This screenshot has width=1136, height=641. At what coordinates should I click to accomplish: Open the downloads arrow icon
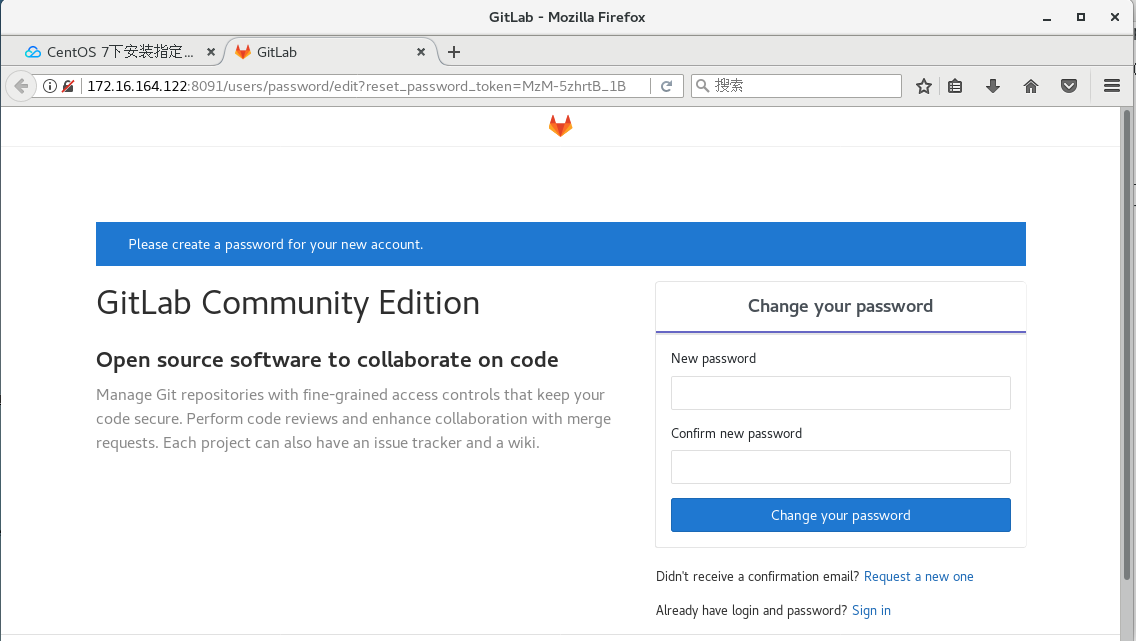[993, 86]
